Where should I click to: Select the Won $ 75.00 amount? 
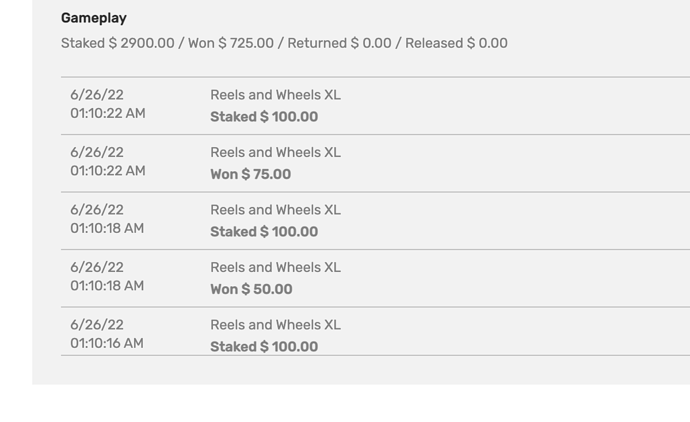250,174
